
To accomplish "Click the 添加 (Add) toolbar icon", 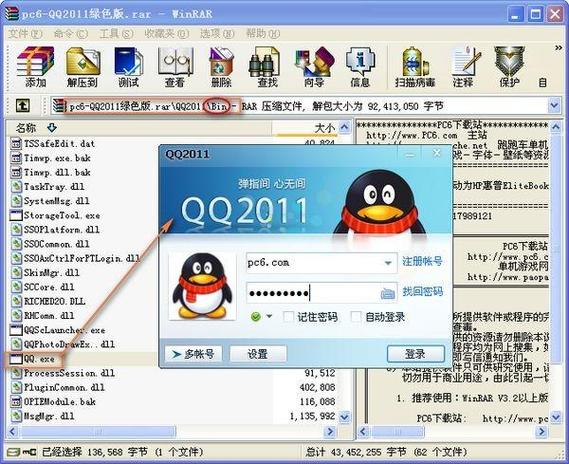I will pyautogui.click(x=35, y=67).
